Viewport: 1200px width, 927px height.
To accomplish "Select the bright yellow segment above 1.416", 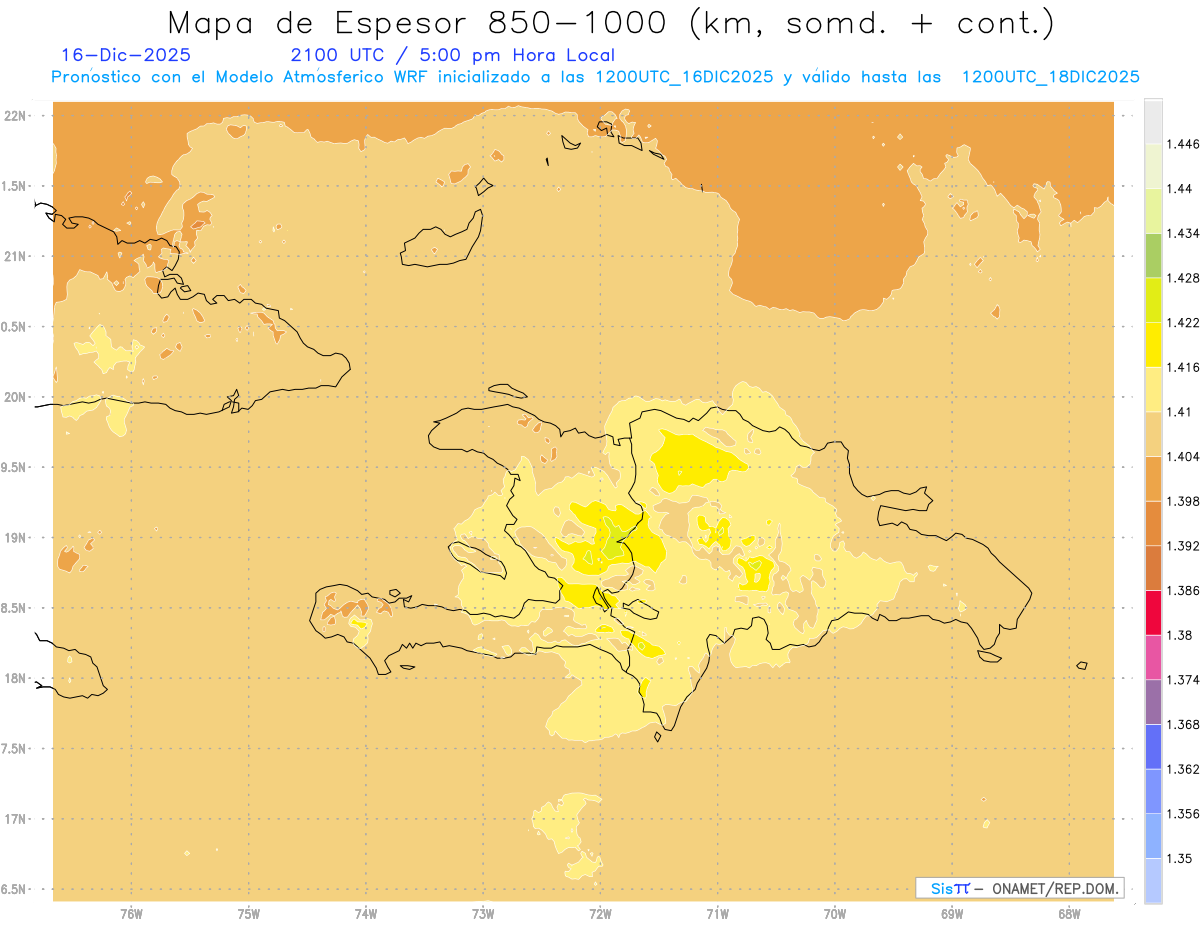I will [x=1153, y=344].
